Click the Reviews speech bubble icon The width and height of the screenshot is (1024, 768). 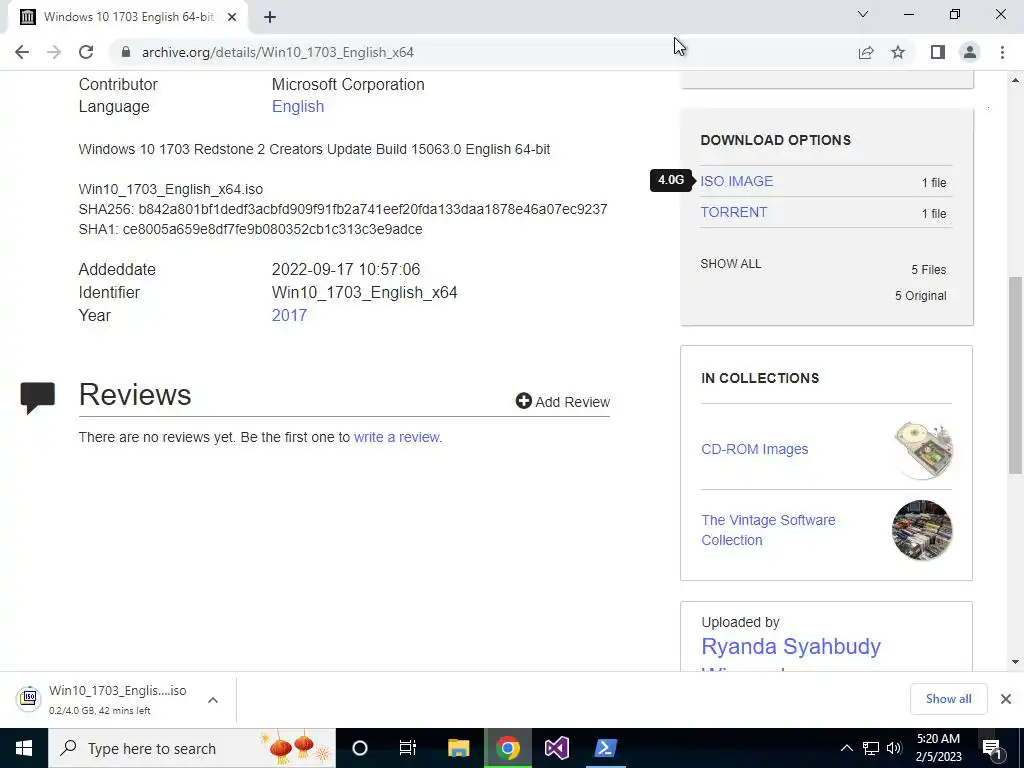coord(37,398)
